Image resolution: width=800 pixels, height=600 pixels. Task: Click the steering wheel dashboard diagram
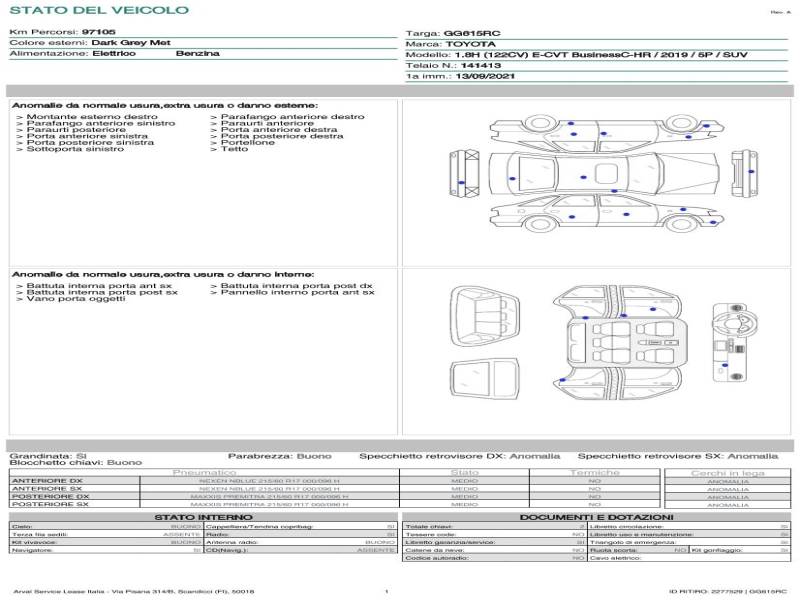(x=734, y=342)
